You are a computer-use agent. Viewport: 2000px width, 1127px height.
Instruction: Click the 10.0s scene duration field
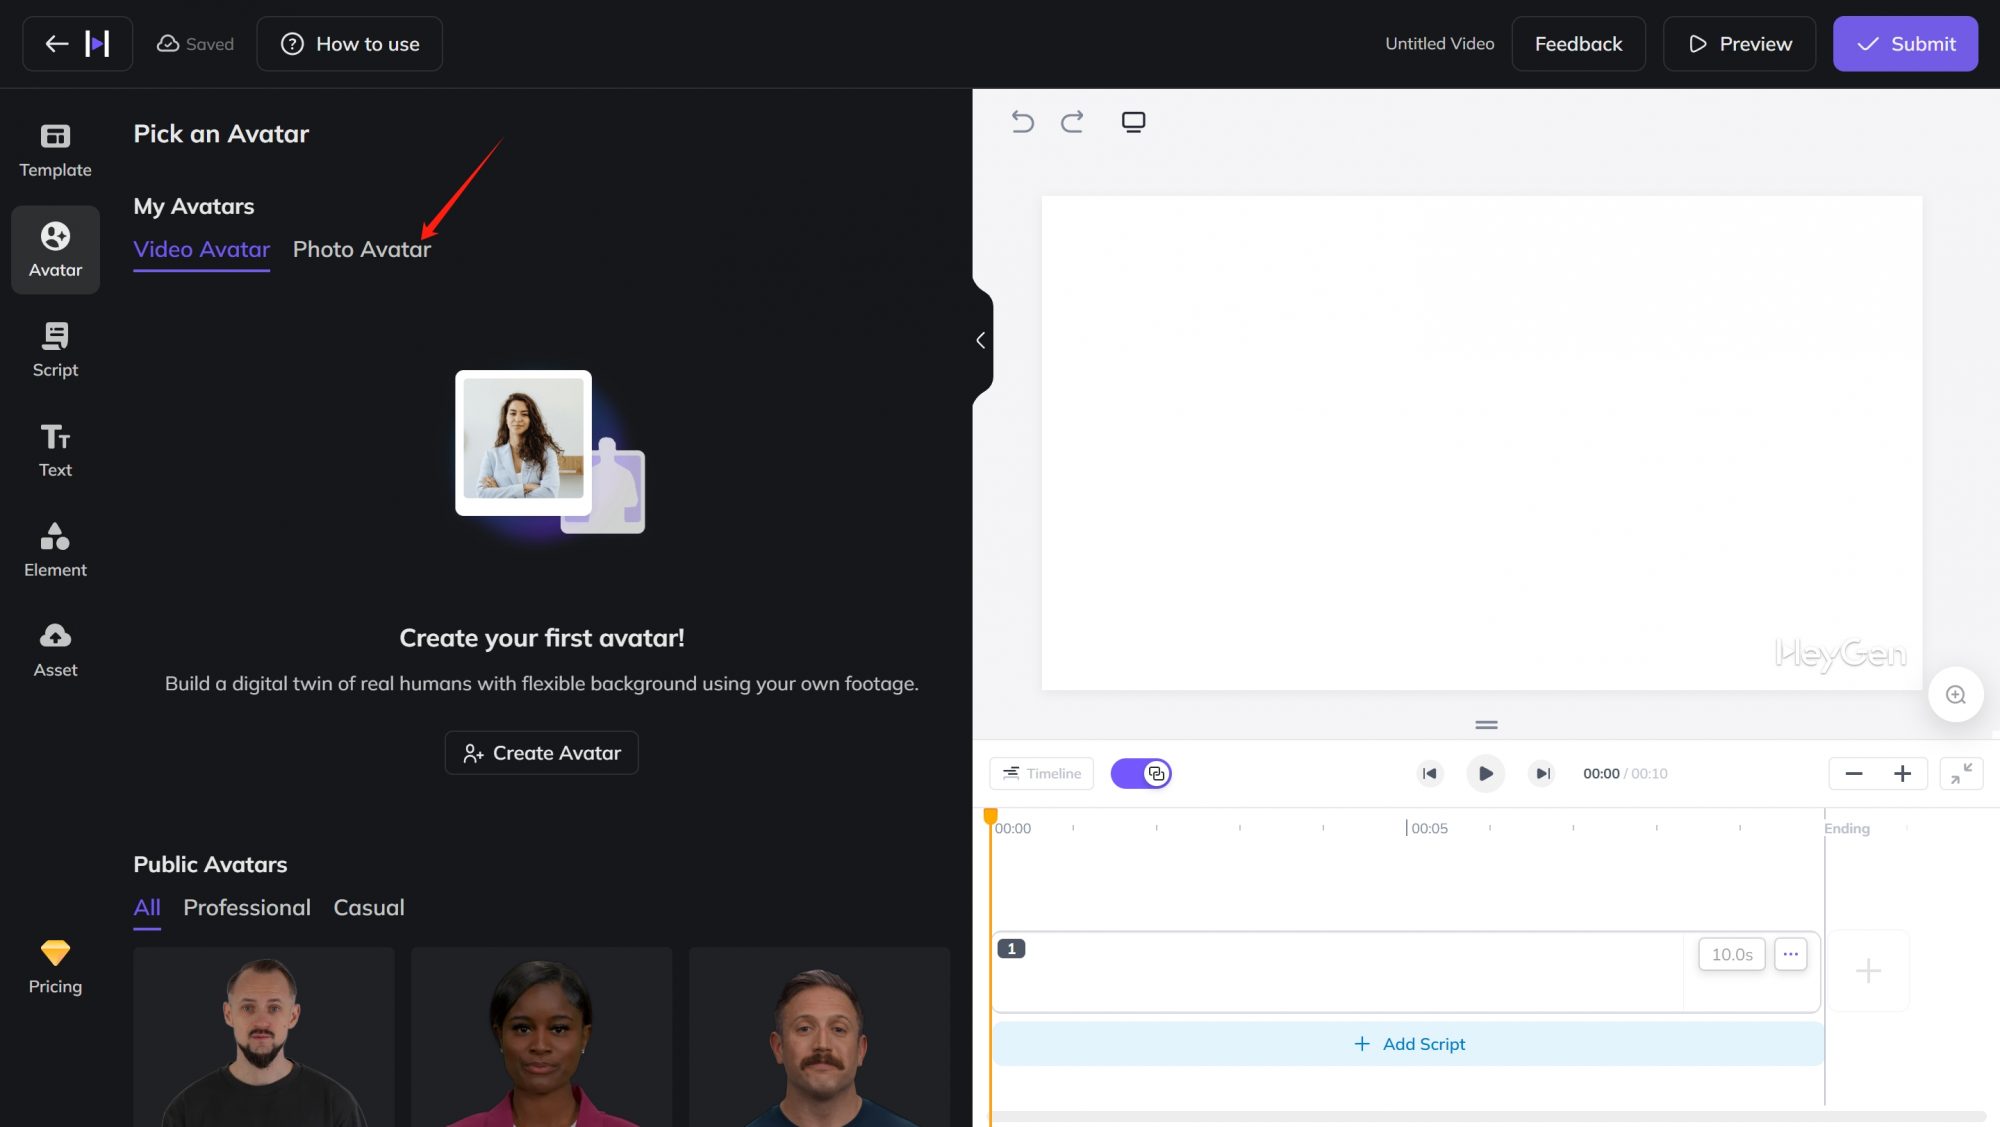pyautogui.click(x=1731, y=954)
